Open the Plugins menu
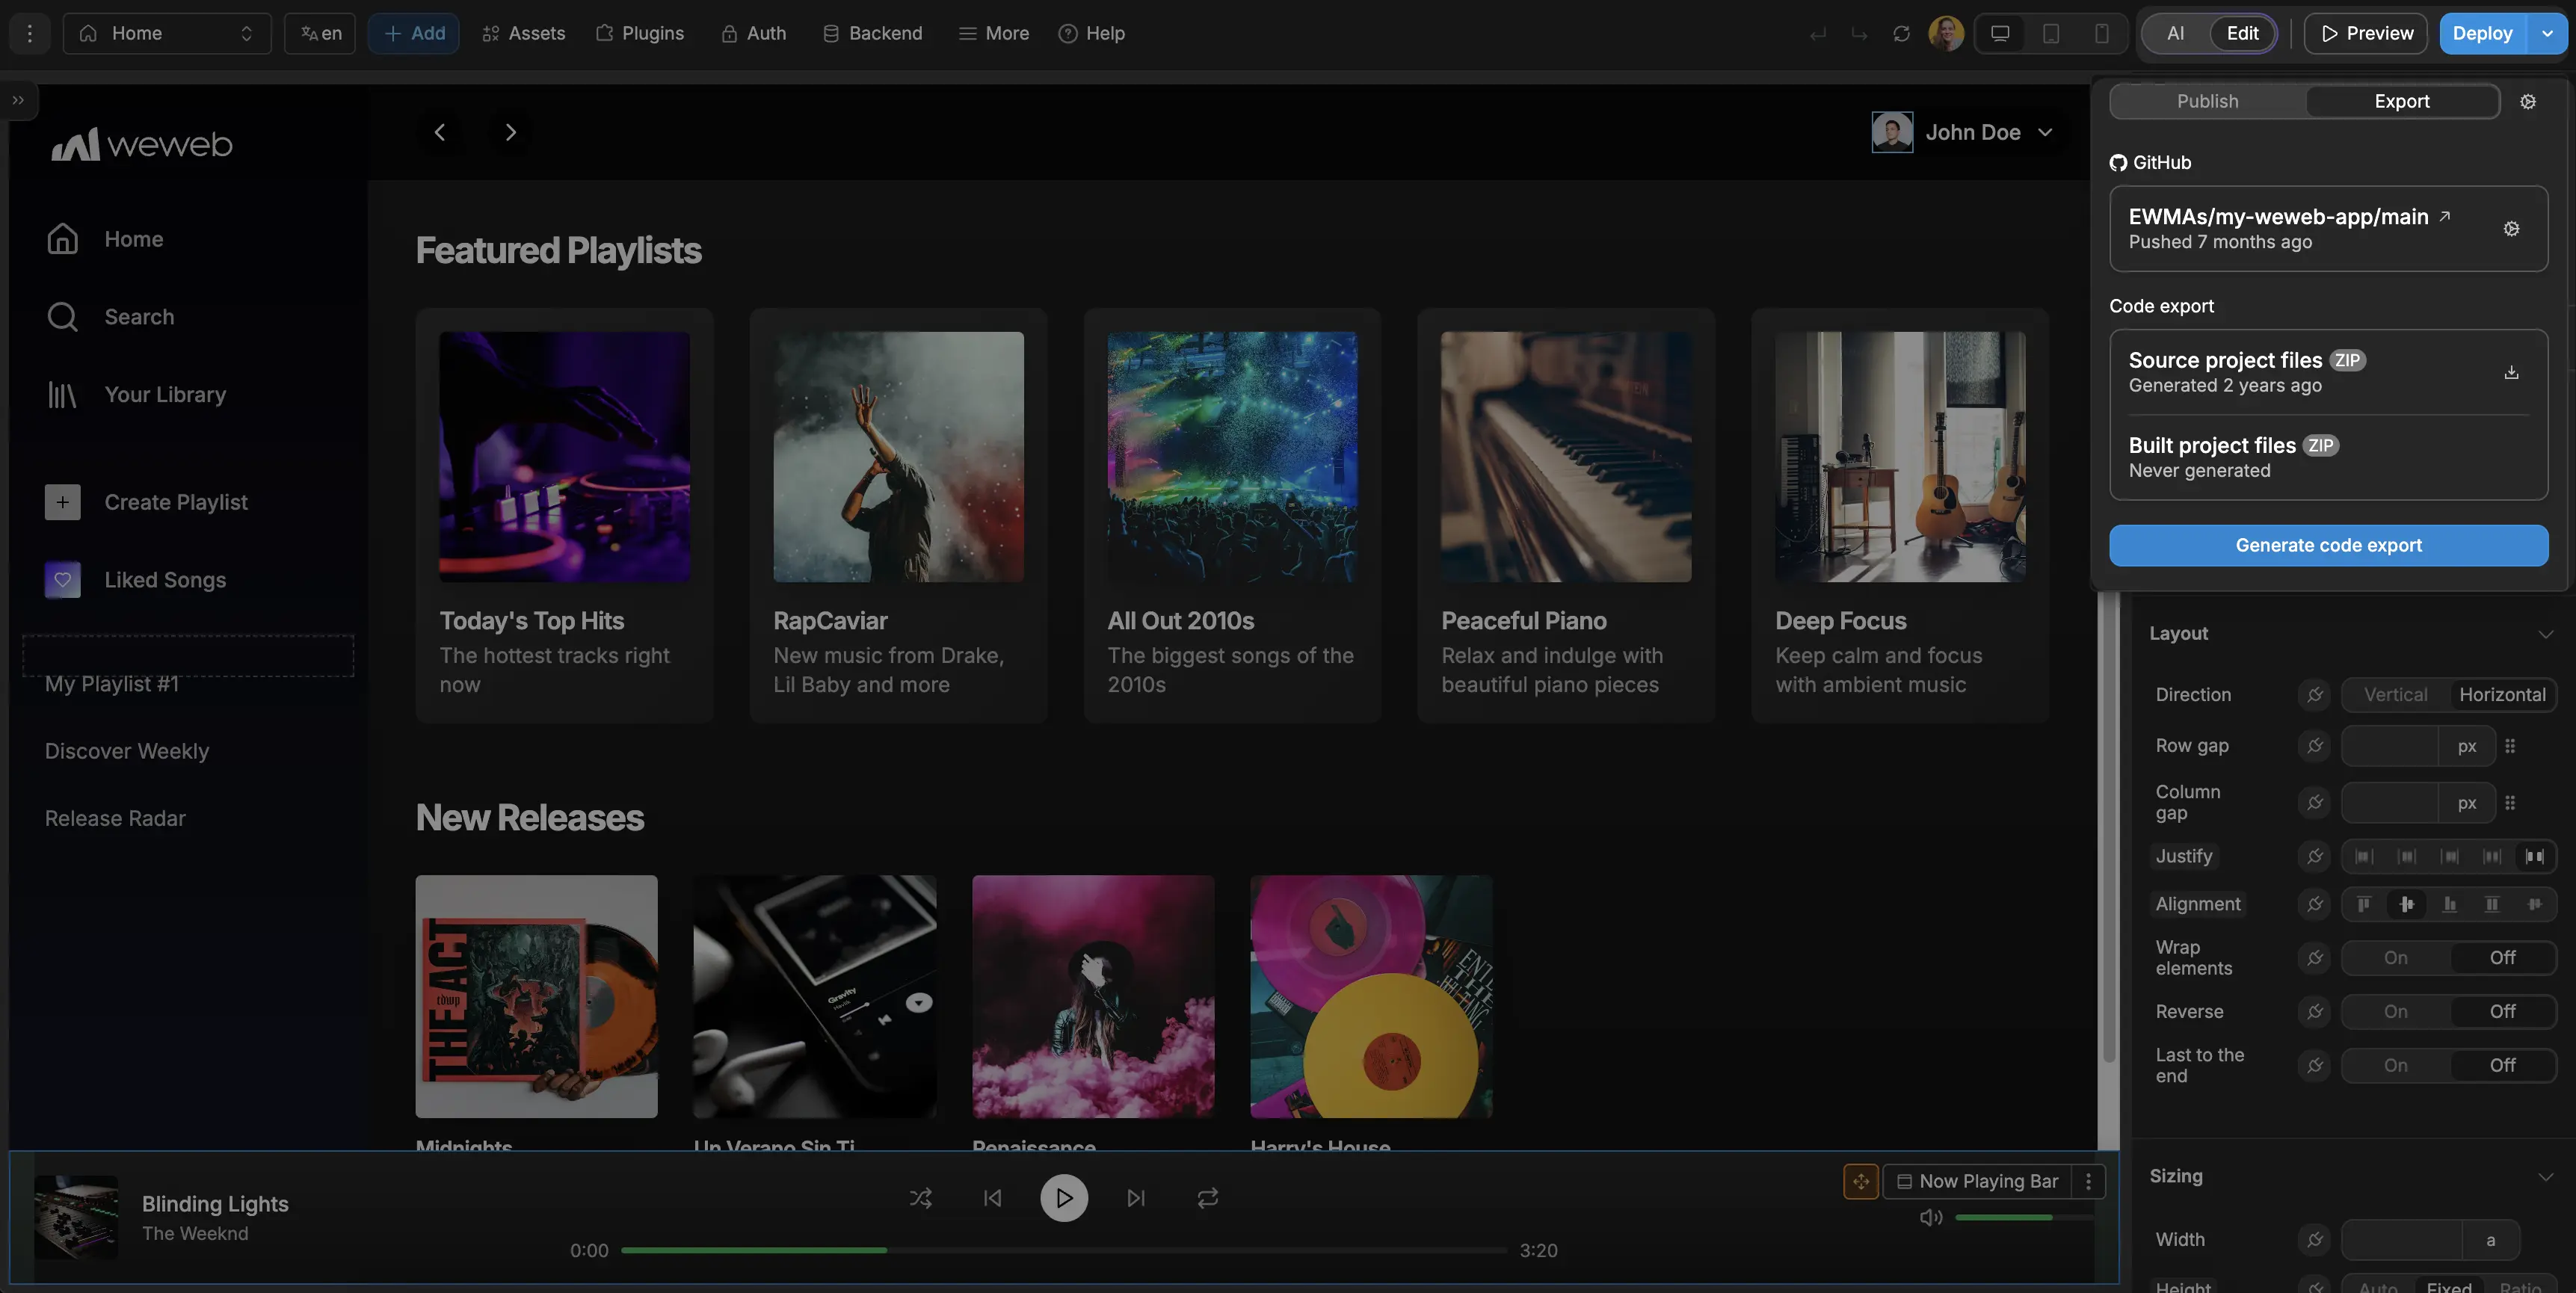2576x1293 pixels. coord(639,33)
